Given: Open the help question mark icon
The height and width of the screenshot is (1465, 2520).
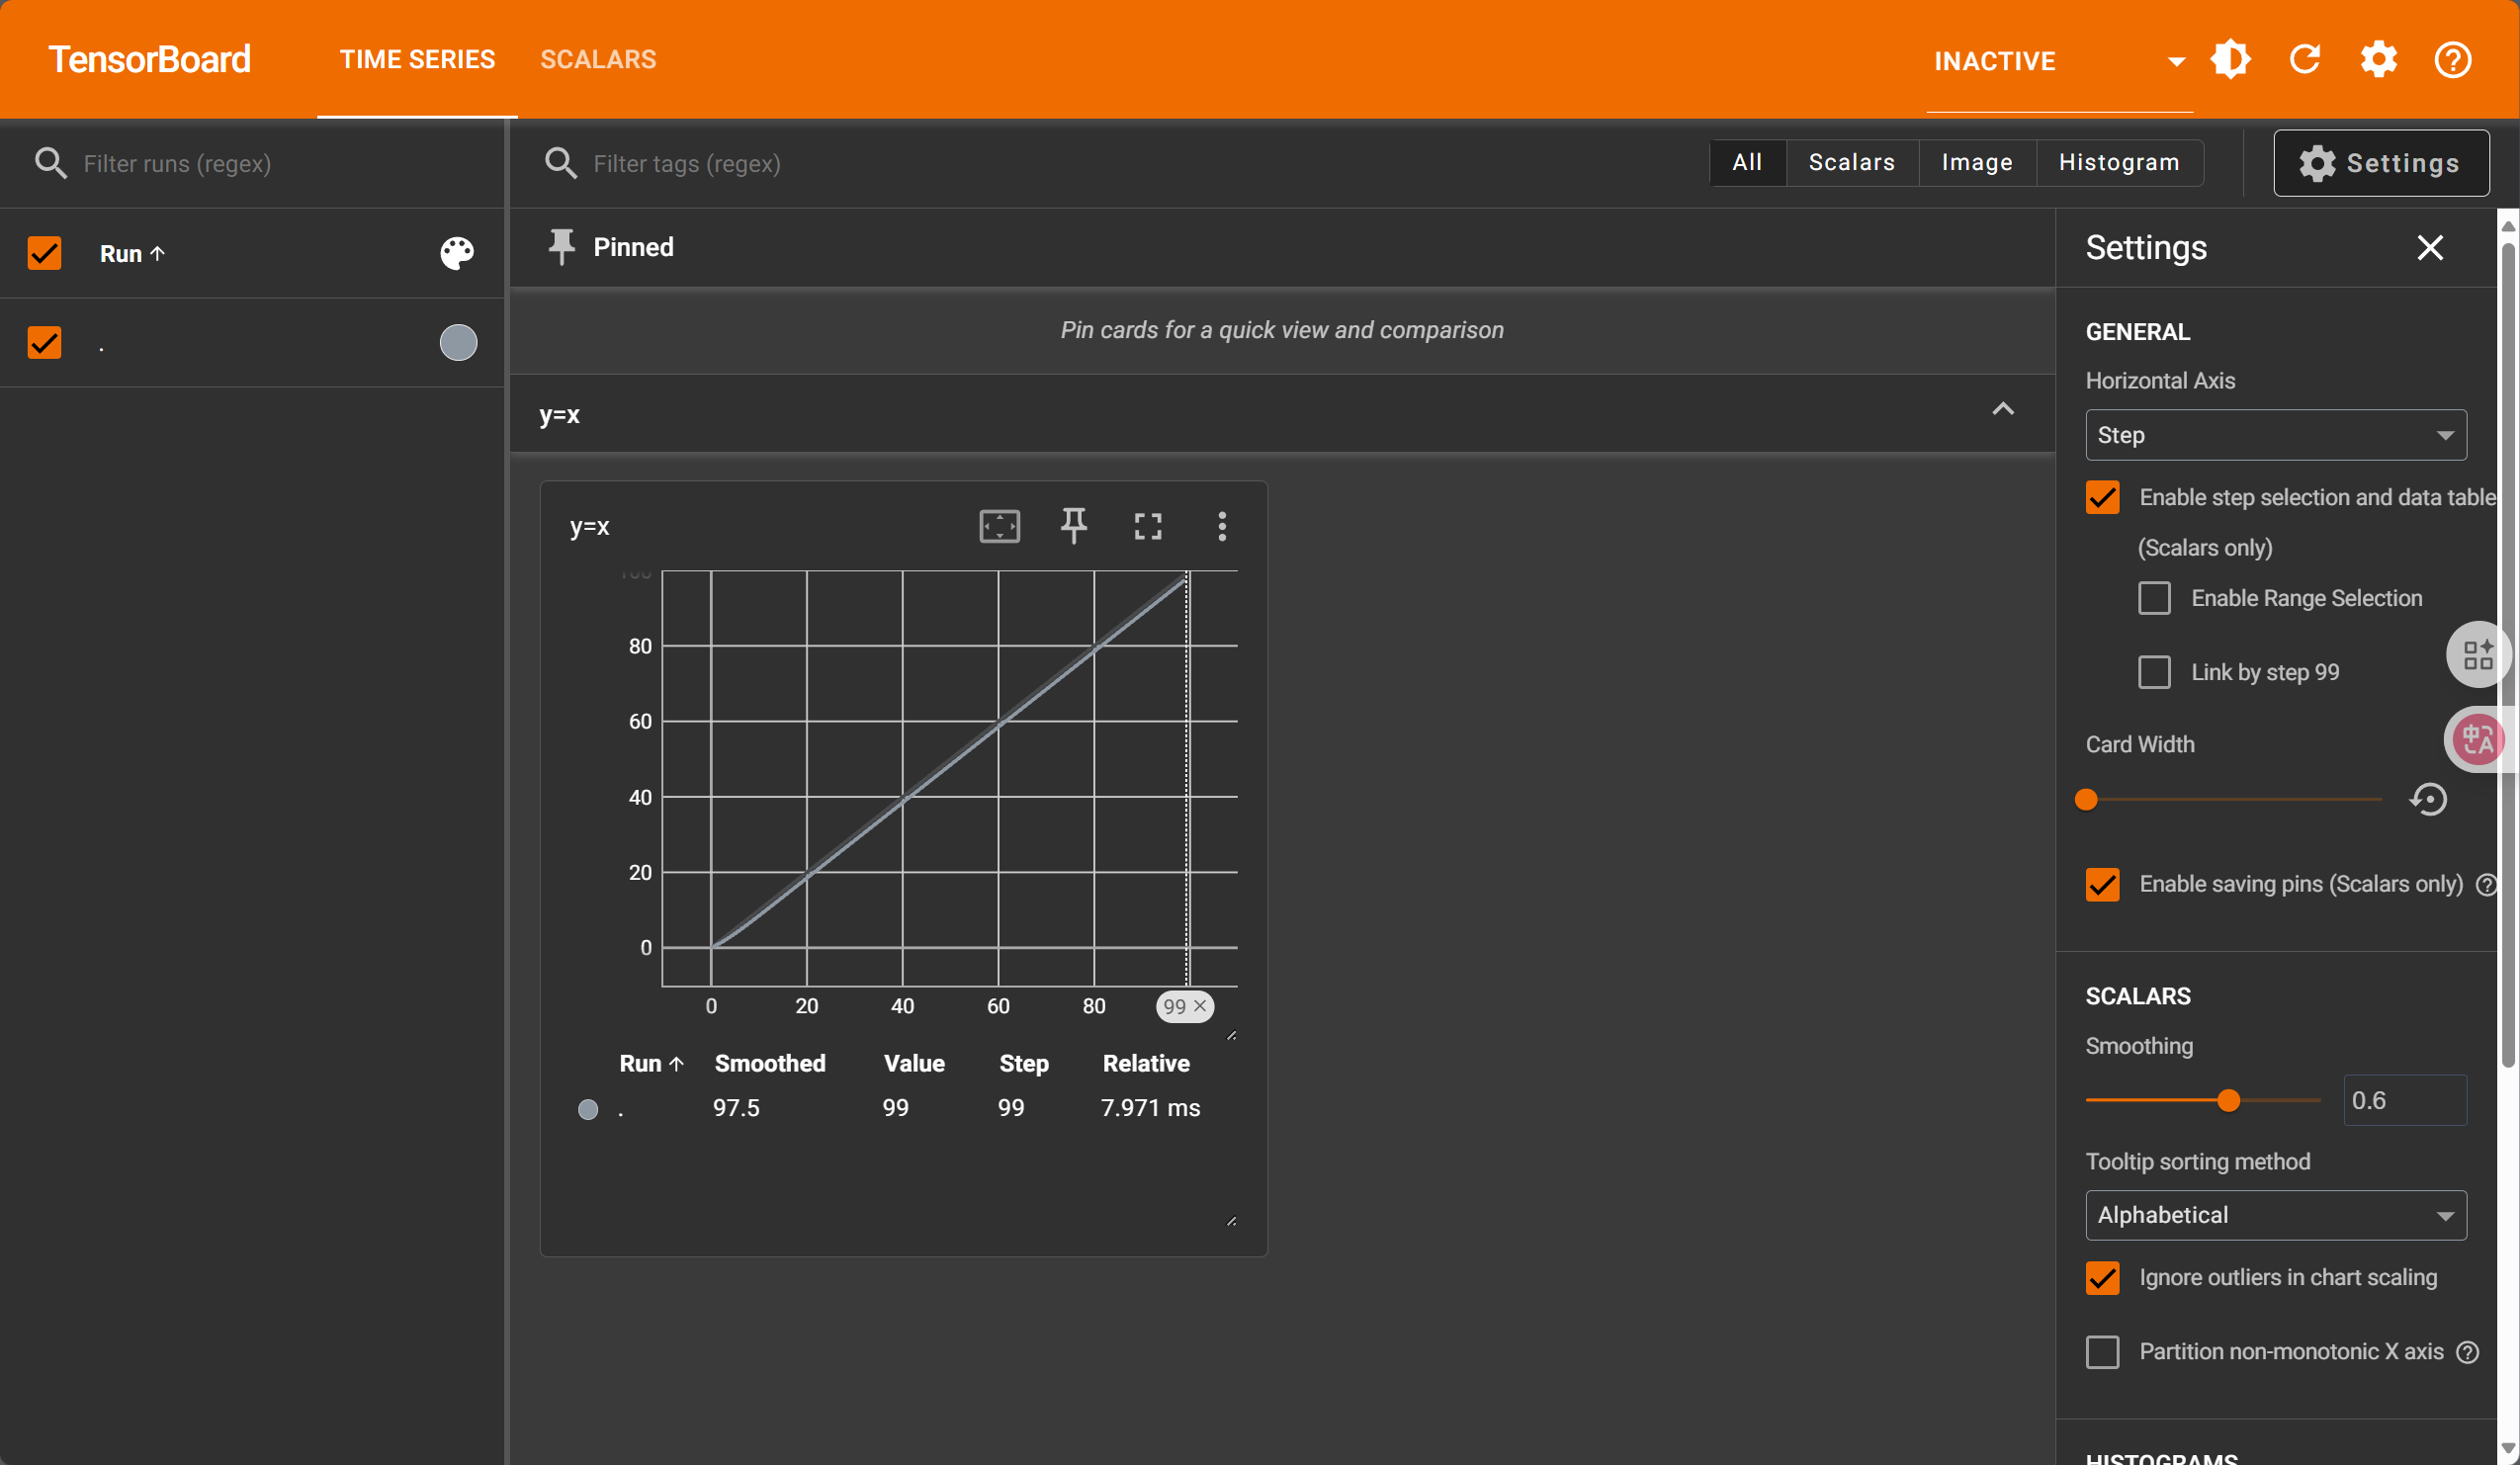Looking at the screenshot, I should (2452, 60).
